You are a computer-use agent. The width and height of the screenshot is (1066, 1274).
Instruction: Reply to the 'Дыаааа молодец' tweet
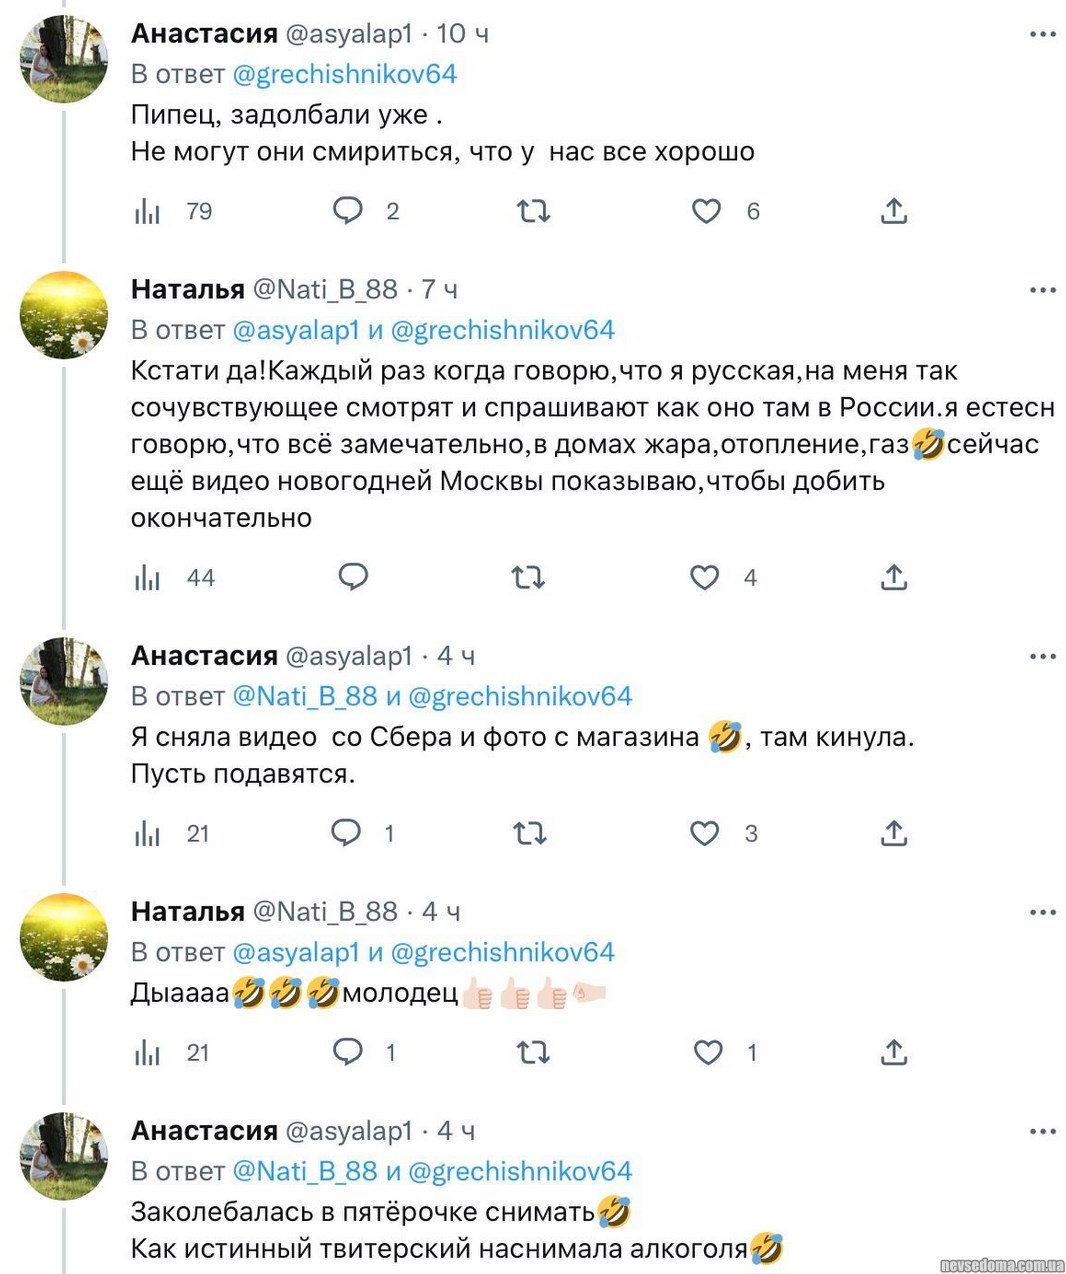click(347, 1052)
